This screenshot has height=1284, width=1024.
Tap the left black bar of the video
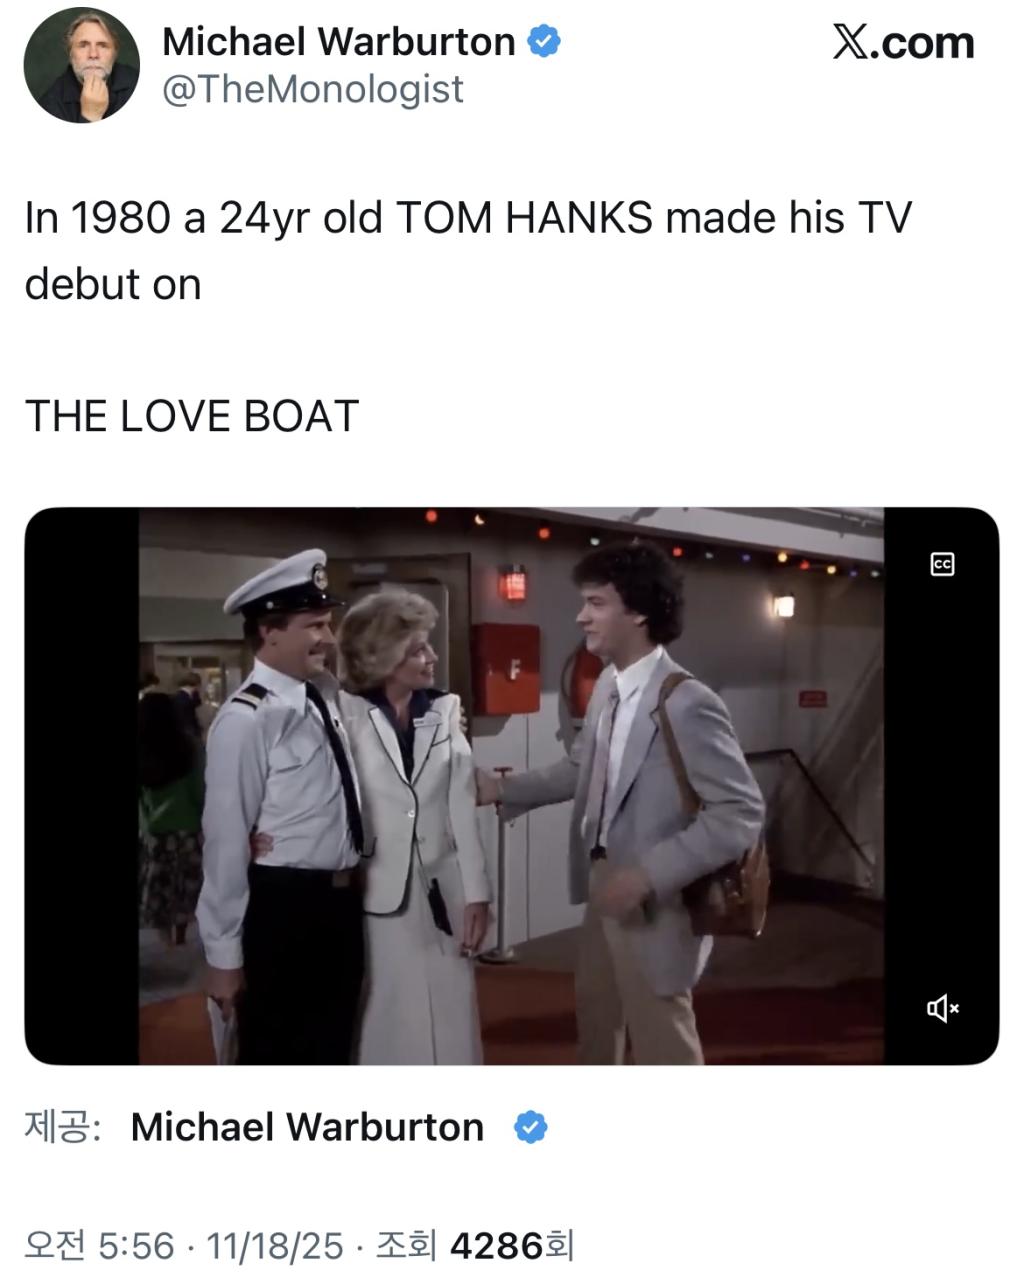(x=82, y=786)
